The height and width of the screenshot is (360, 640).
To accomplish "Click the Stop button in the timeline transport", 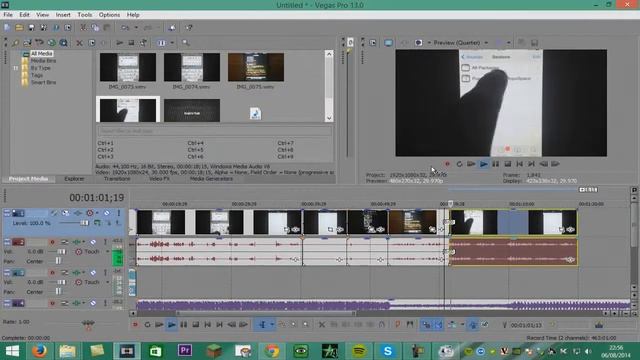I will click(x=196, y=325).
